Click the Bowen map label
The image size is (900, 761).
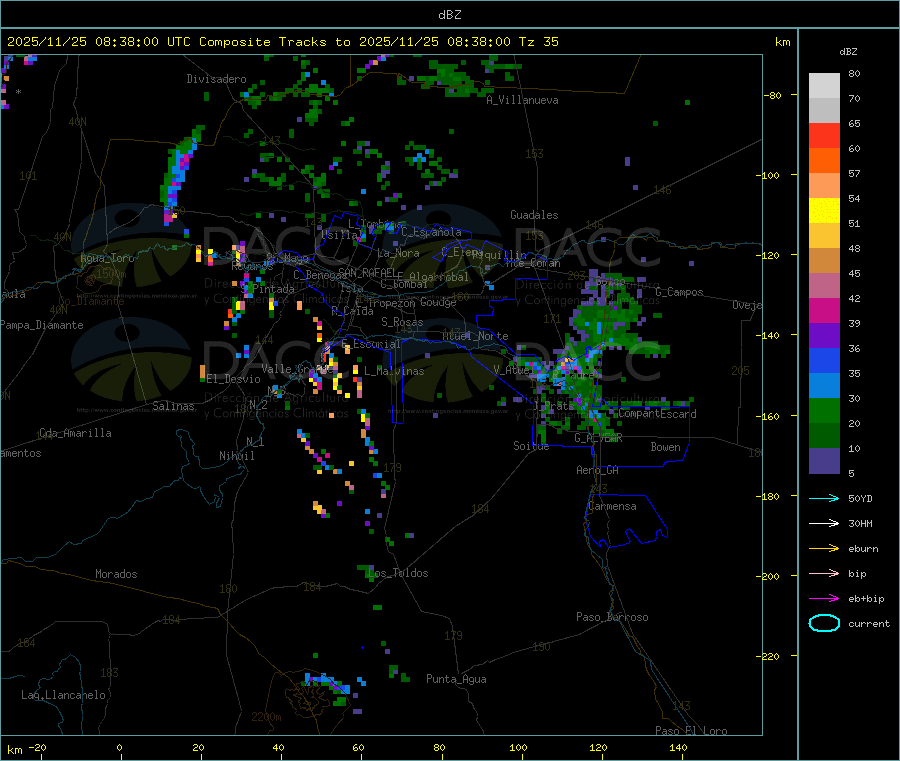click(x=666, y=447)
